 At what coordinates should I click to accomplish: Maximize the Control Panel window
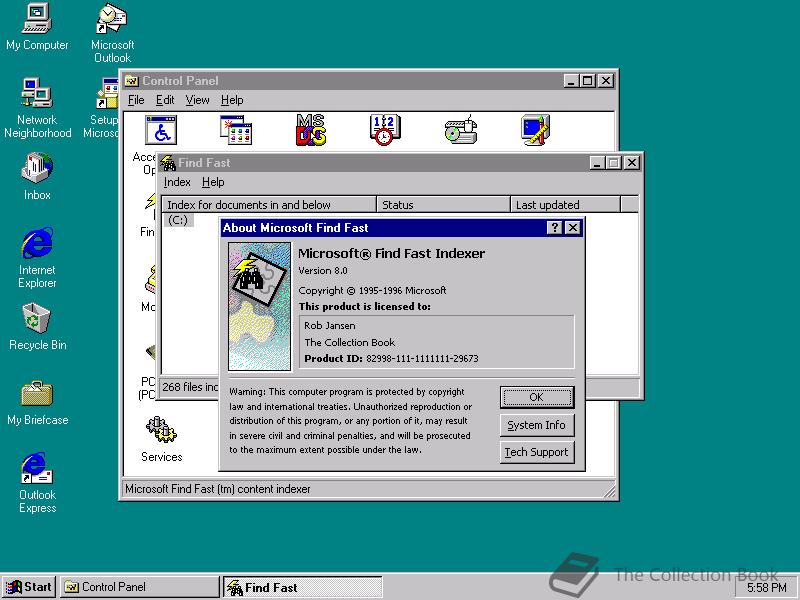coord(588,81)
